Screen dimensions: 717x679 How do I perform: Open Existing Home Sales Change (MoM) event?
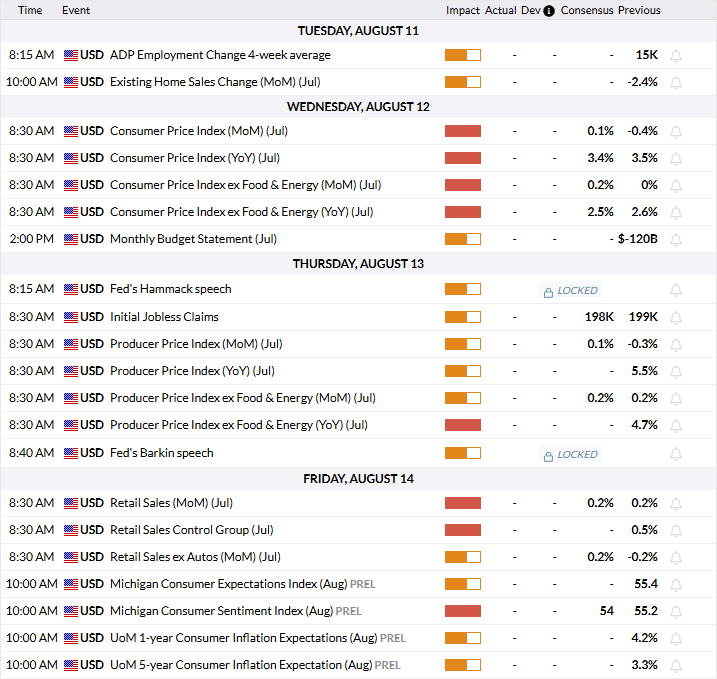[215, 82]
